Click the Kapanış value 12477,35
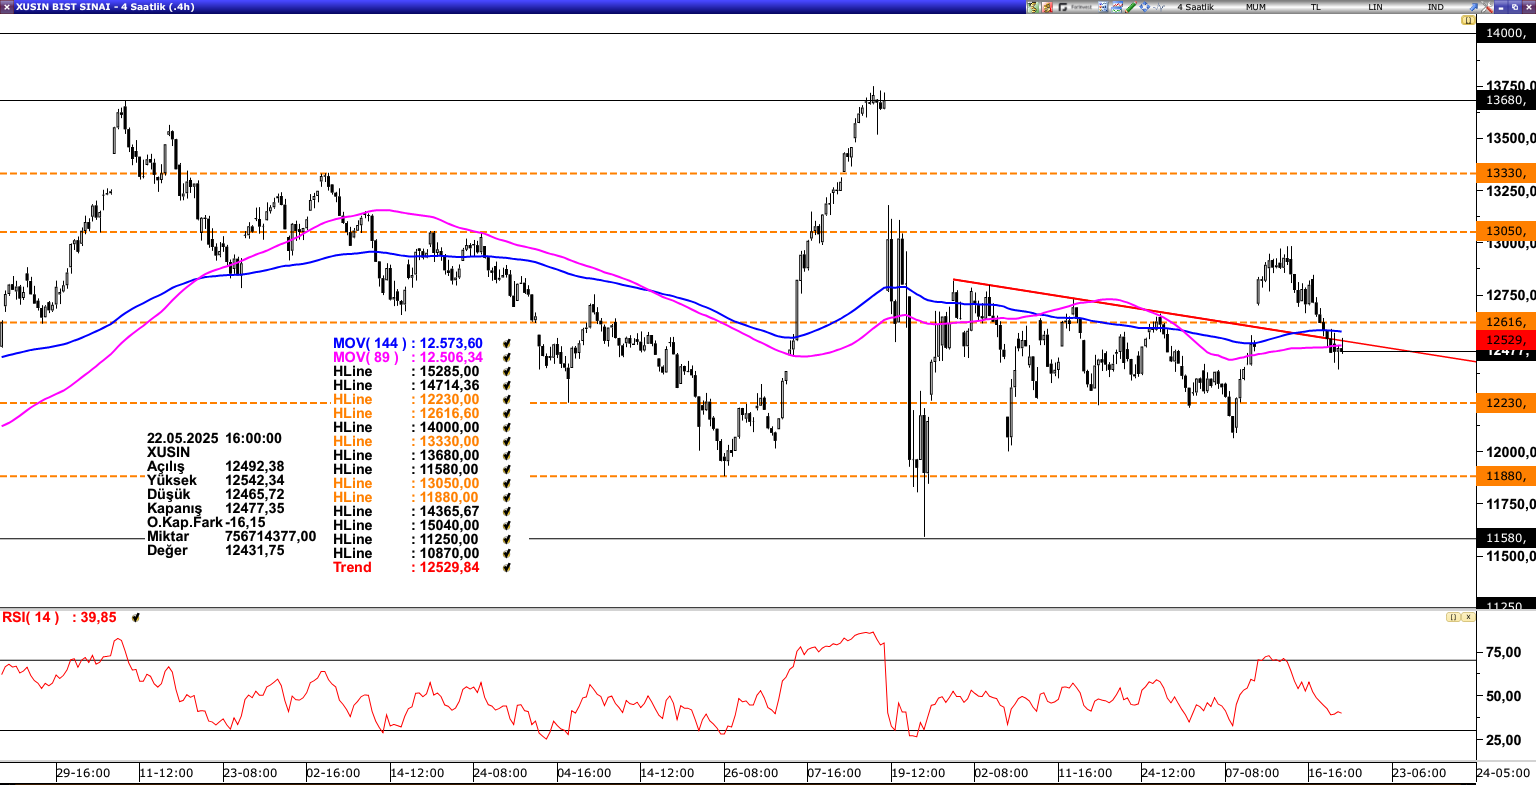Viewport: 1536px width, 785px height. click(x=255, y=508)
